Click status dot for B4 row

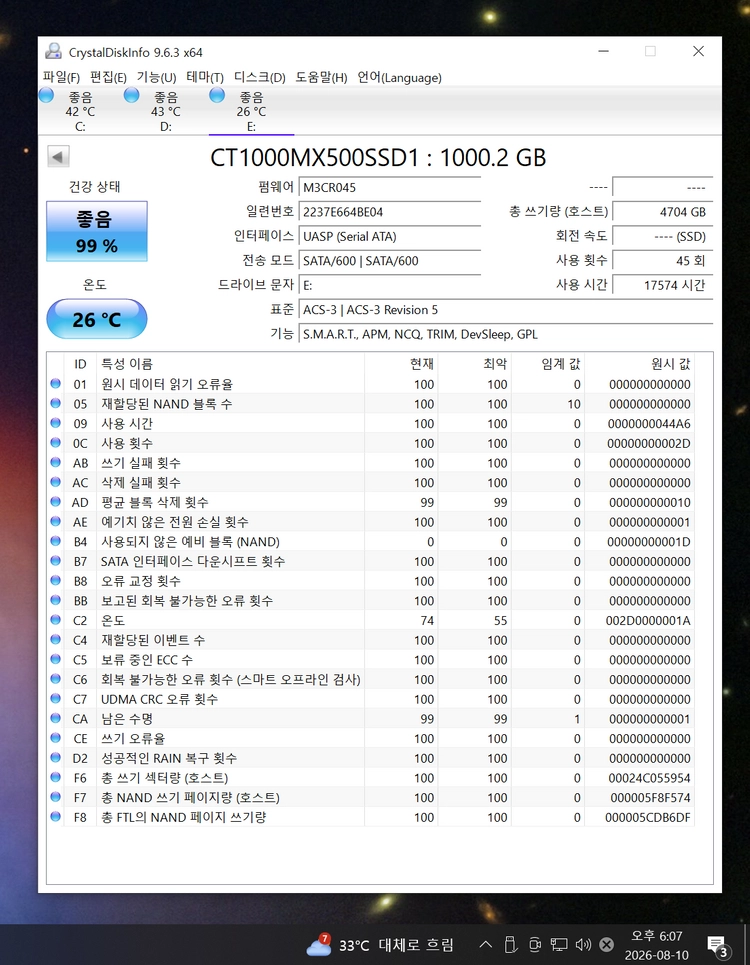click(55, 541)
